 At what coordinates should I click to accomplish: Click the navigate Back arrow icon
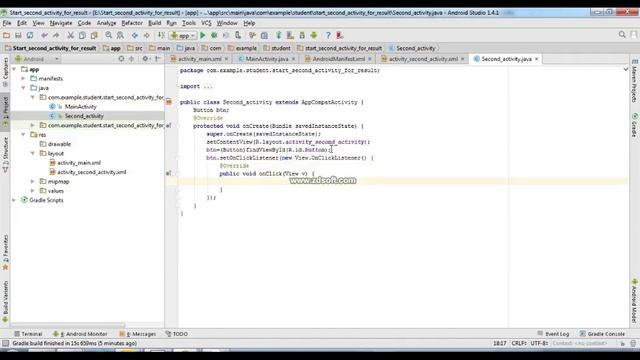click(x=135, y=36)
